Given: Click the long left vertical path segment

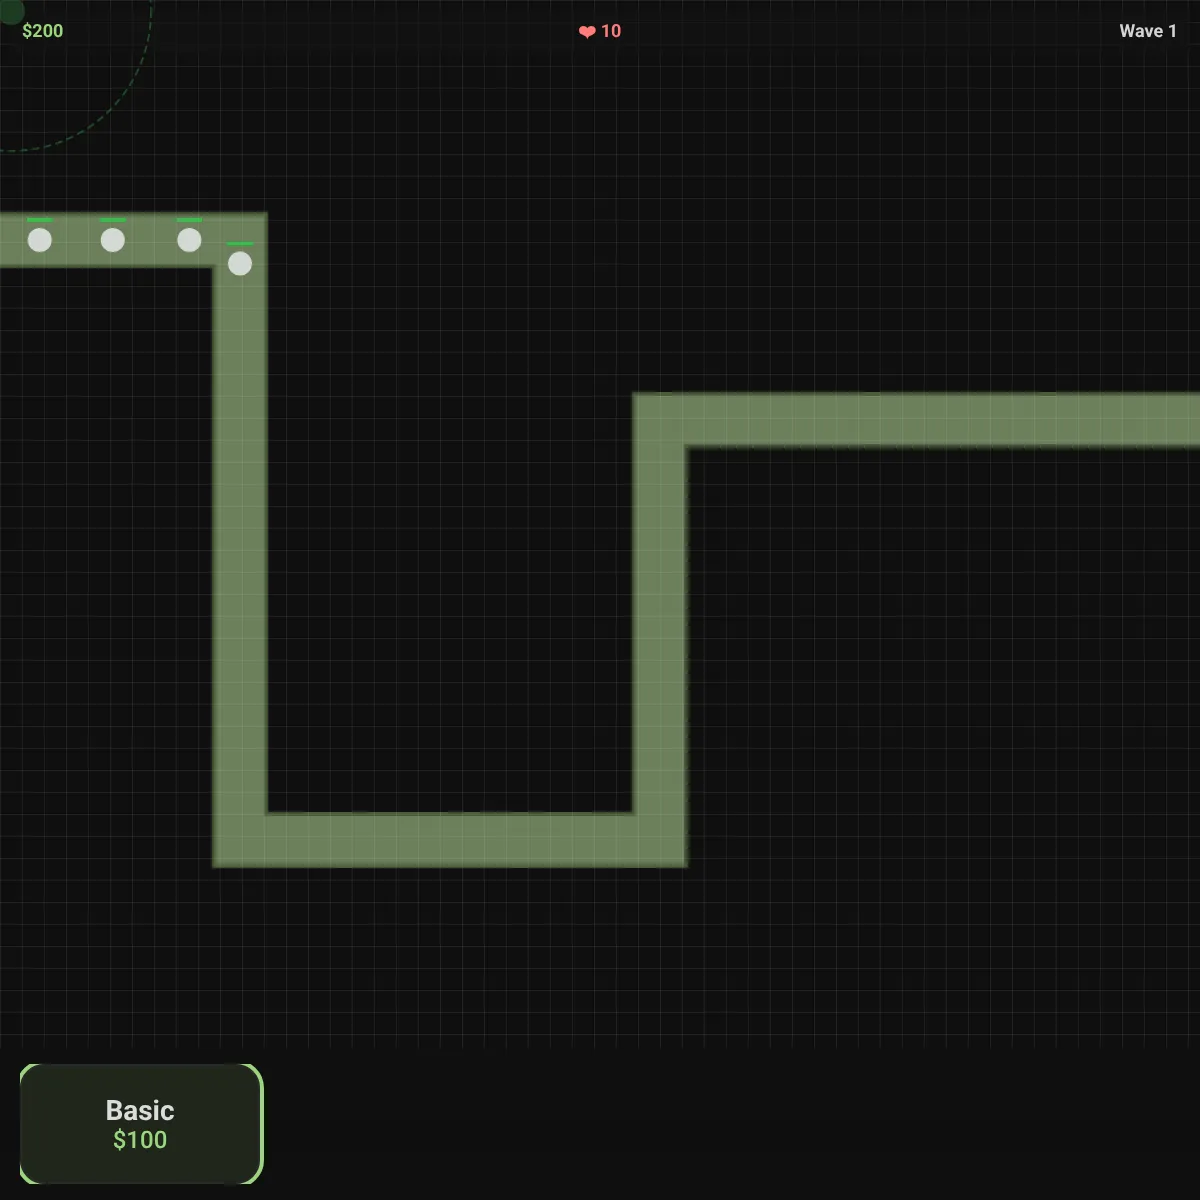Looking at the screenshot, I should tap(240, 540).
